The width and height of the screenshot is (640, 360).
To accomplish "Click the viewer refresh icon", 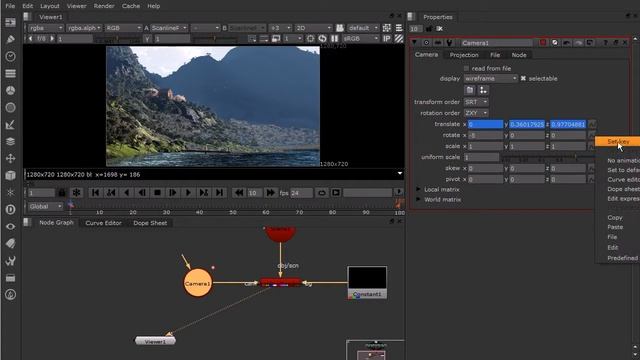I will 322,38.
